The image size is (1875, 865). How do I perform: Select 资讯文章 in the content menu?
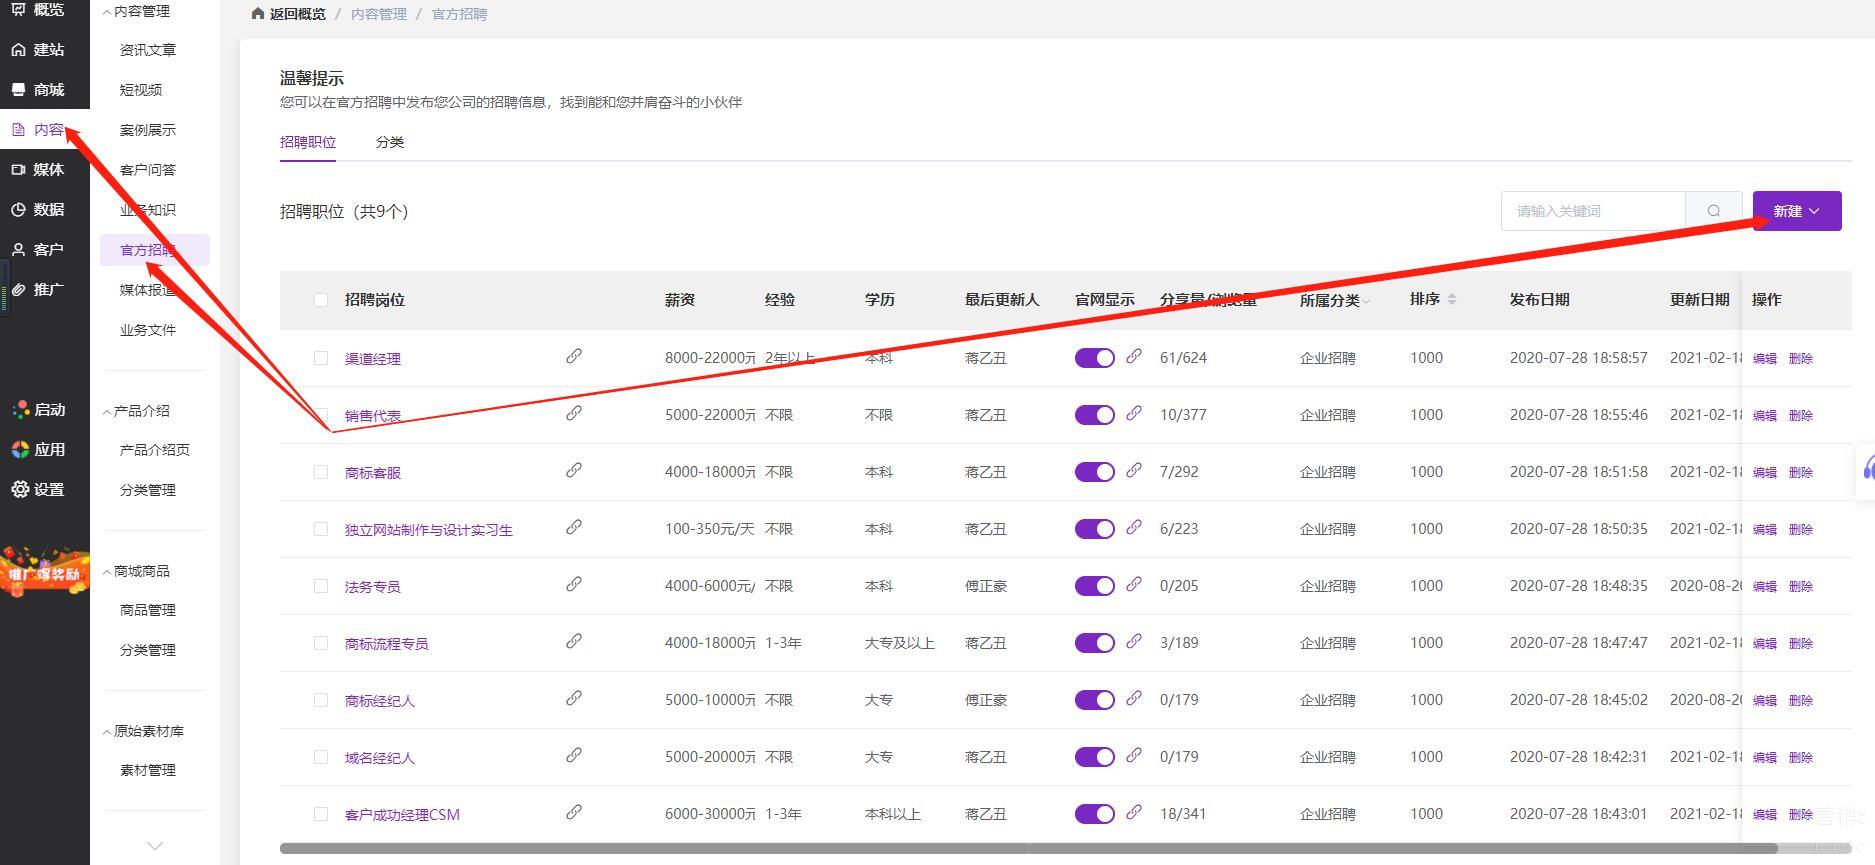coord(148,50)
